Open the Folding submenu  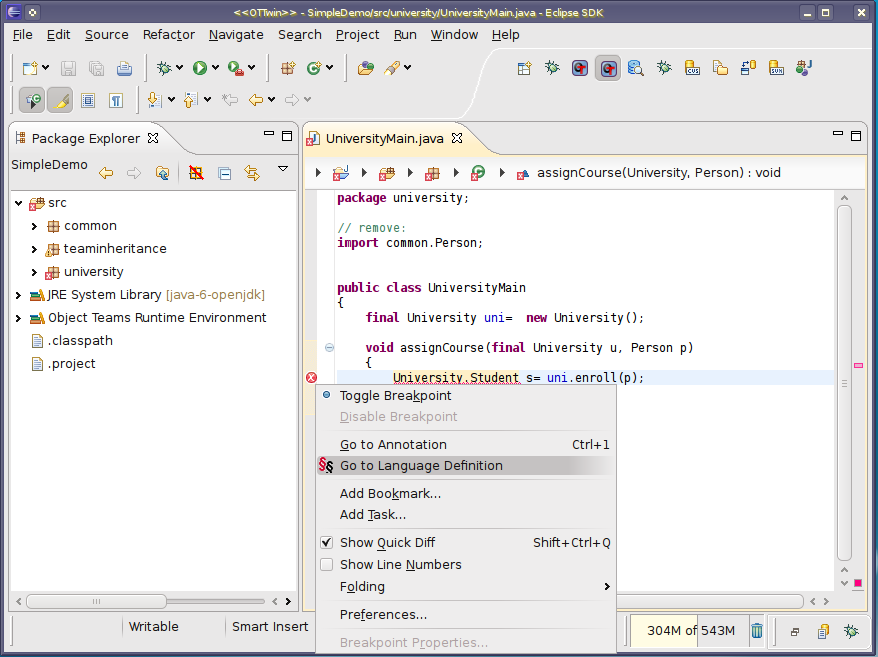click(465, 586)
